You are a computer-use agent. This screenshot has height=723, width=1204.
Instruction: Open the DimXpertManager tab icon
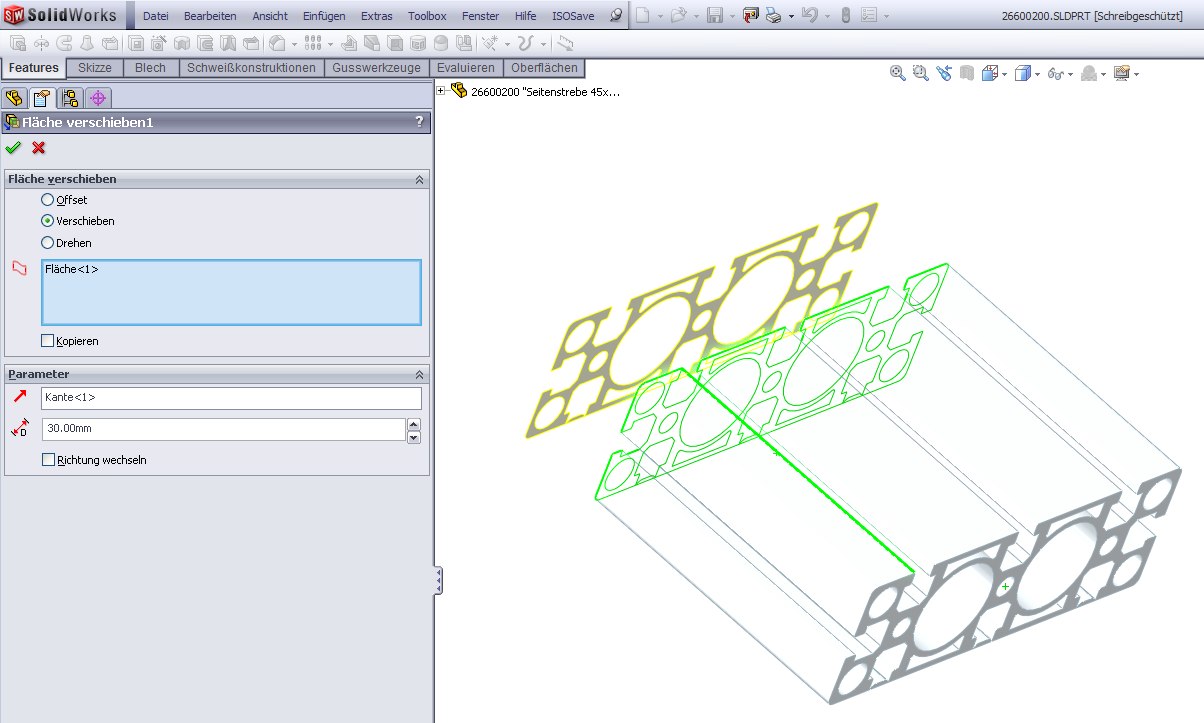(x=97, y=98)
